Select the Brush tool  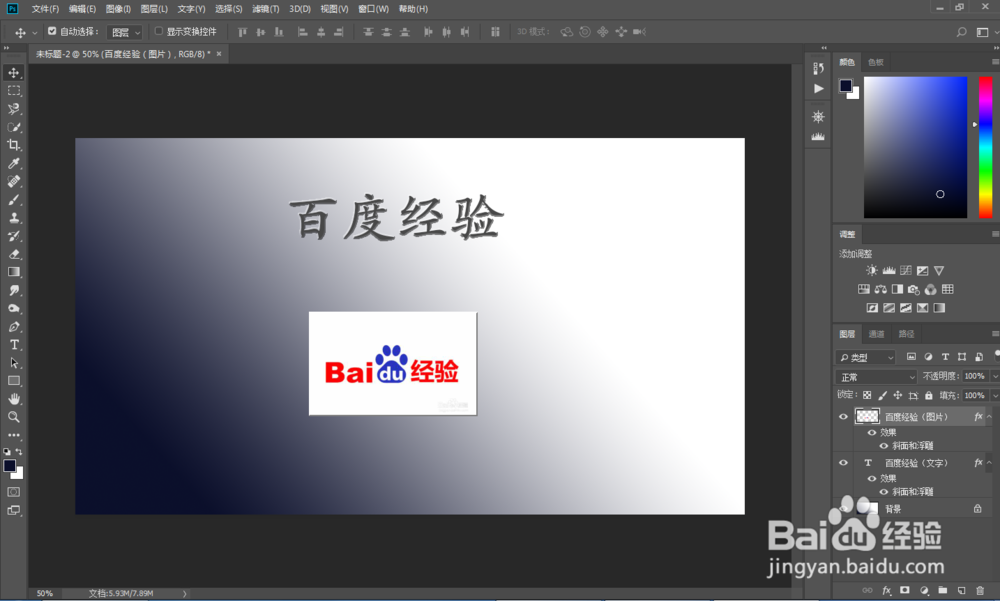(13, 200)
